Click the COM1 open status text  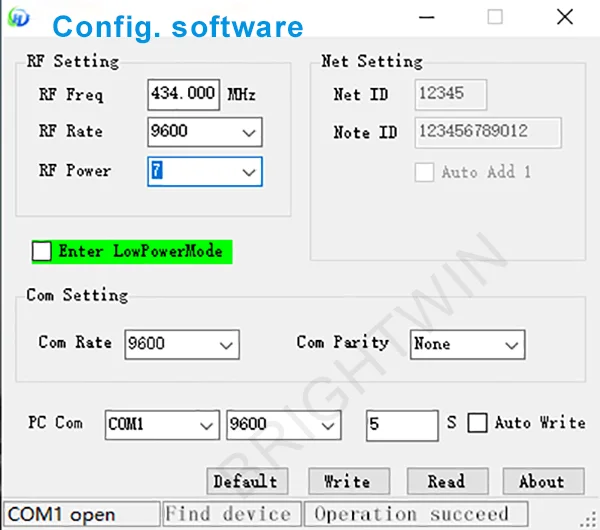click(61, 515)
